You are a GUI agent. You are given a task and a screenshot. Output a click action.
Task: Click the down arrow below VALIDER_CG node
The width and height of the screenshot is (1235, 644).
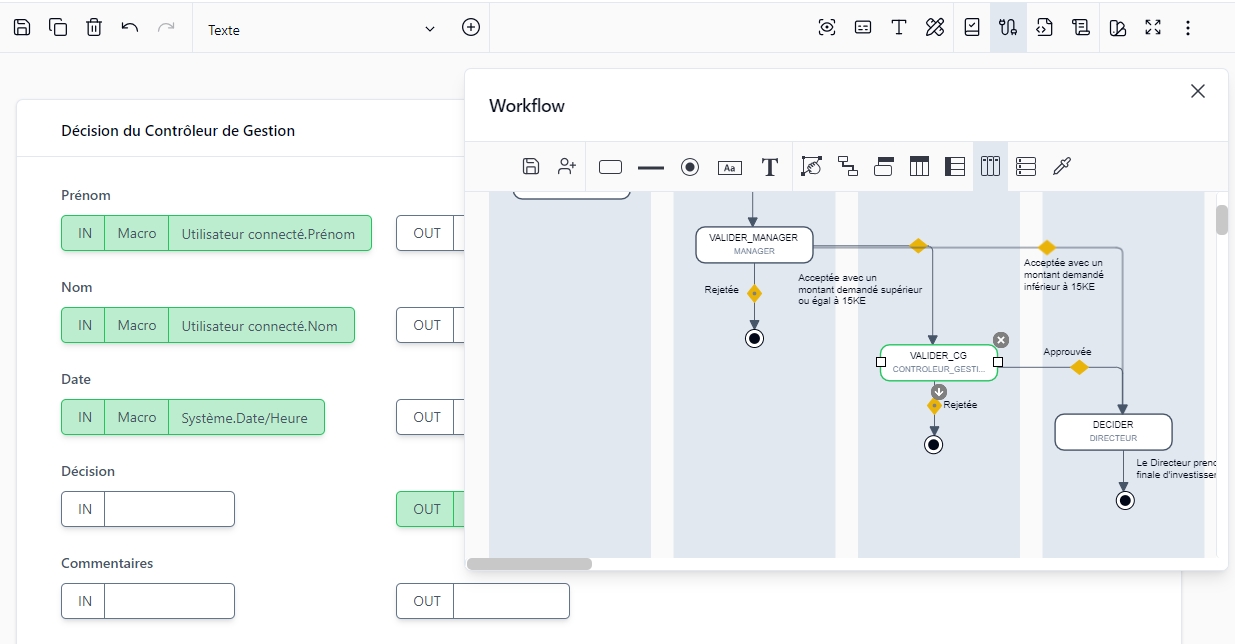coord(938,391)
